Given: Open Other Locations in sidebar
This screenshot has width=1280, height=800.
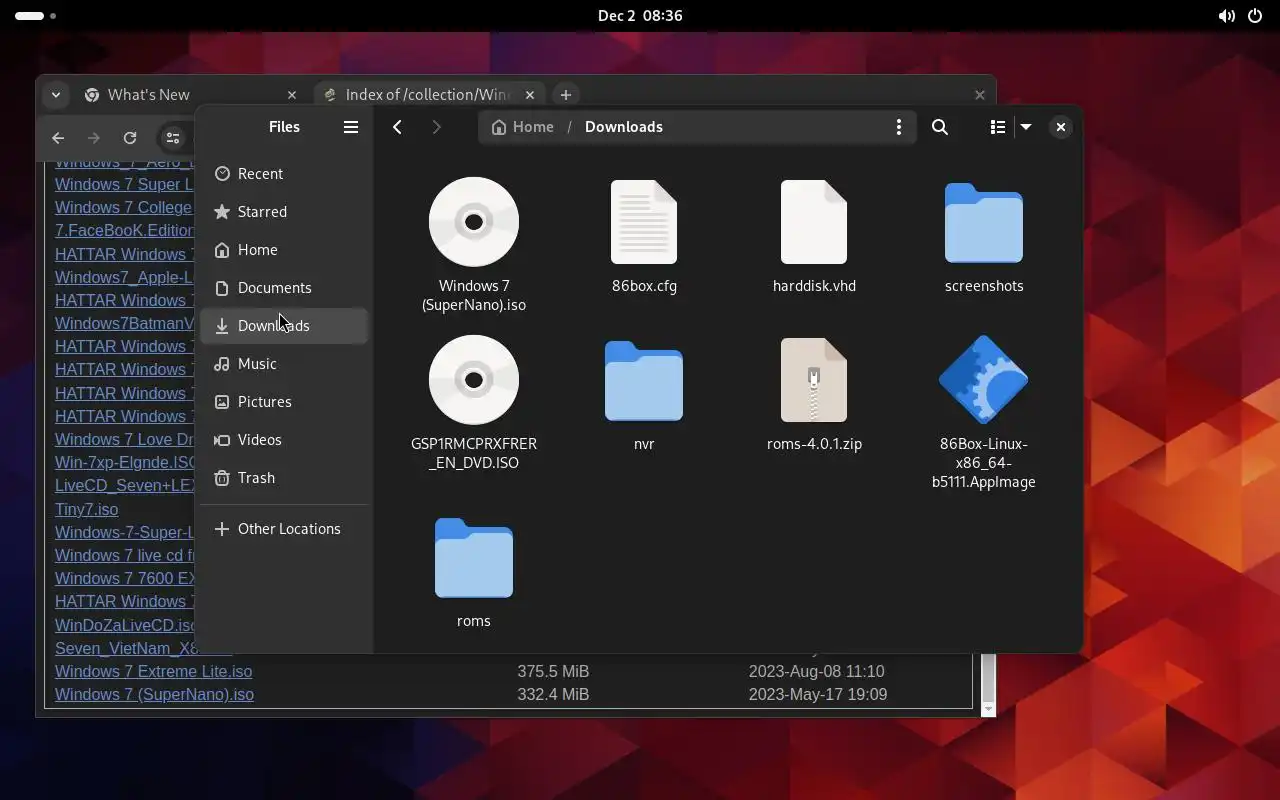Looking at the screenshot, I should pyautogui.click(x=284, y=529).
